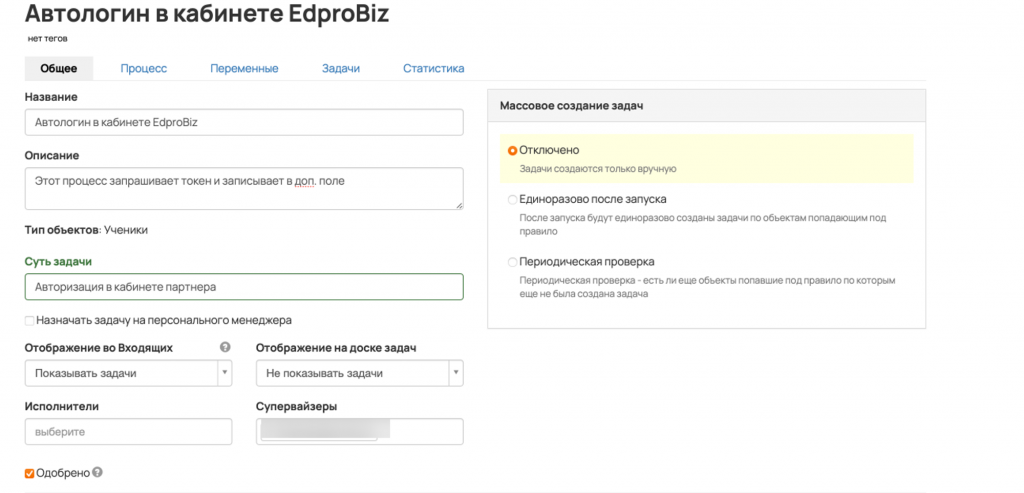Uncheck the Одобрено checkbox
This screenshot has width=1024, height=493.
(x=29, y=473)
